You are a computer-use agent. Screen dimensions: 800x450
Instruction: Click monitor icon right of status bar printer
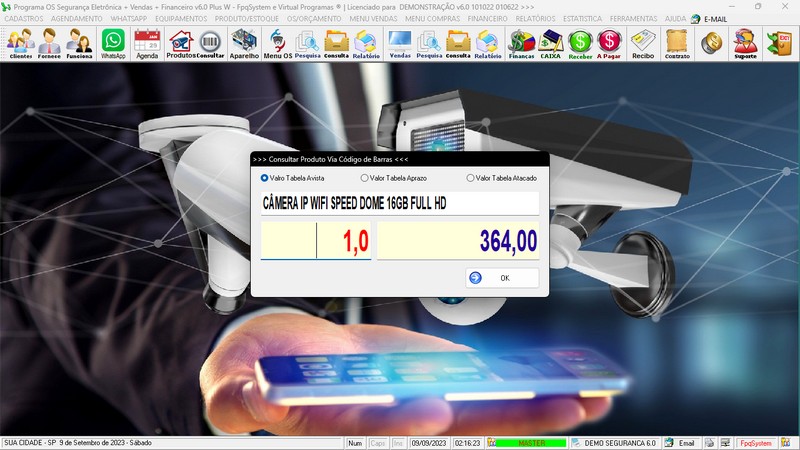click(725, 443)
